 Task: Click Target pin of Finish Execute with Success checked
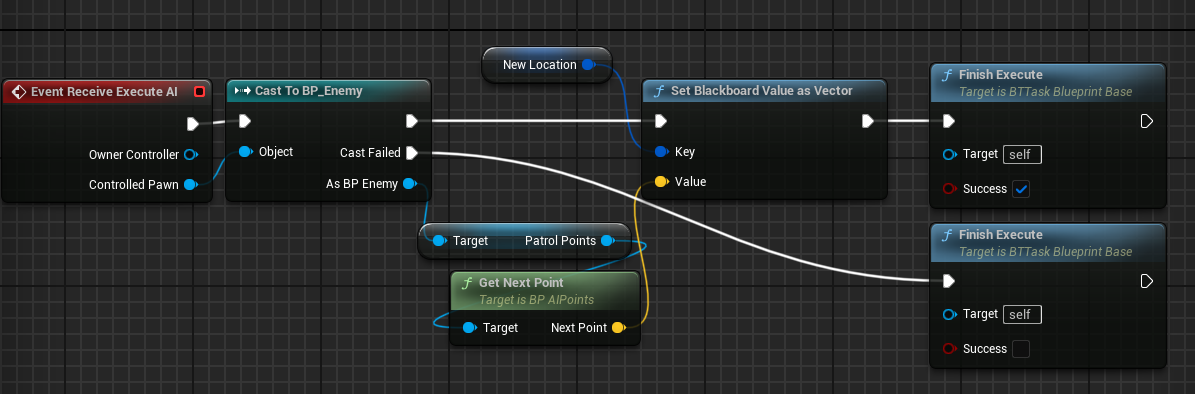coord(950,154)
